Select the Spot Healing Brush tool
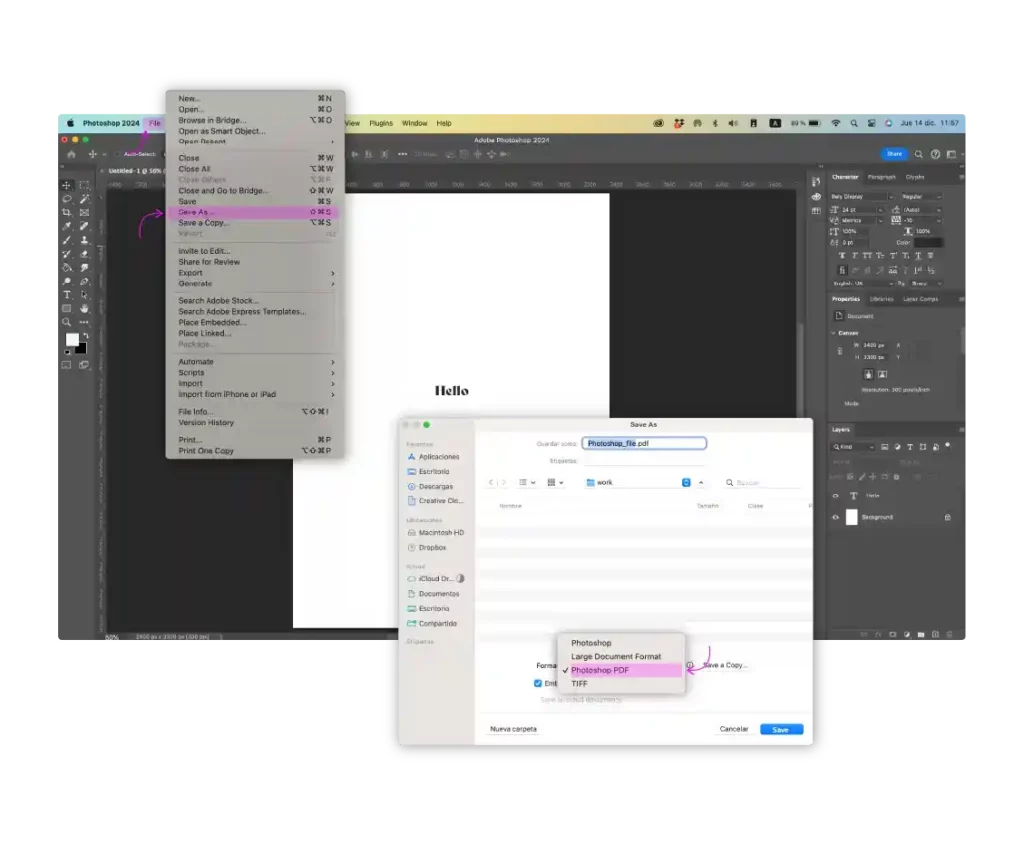1024x853 pixels. coord(84,226)
